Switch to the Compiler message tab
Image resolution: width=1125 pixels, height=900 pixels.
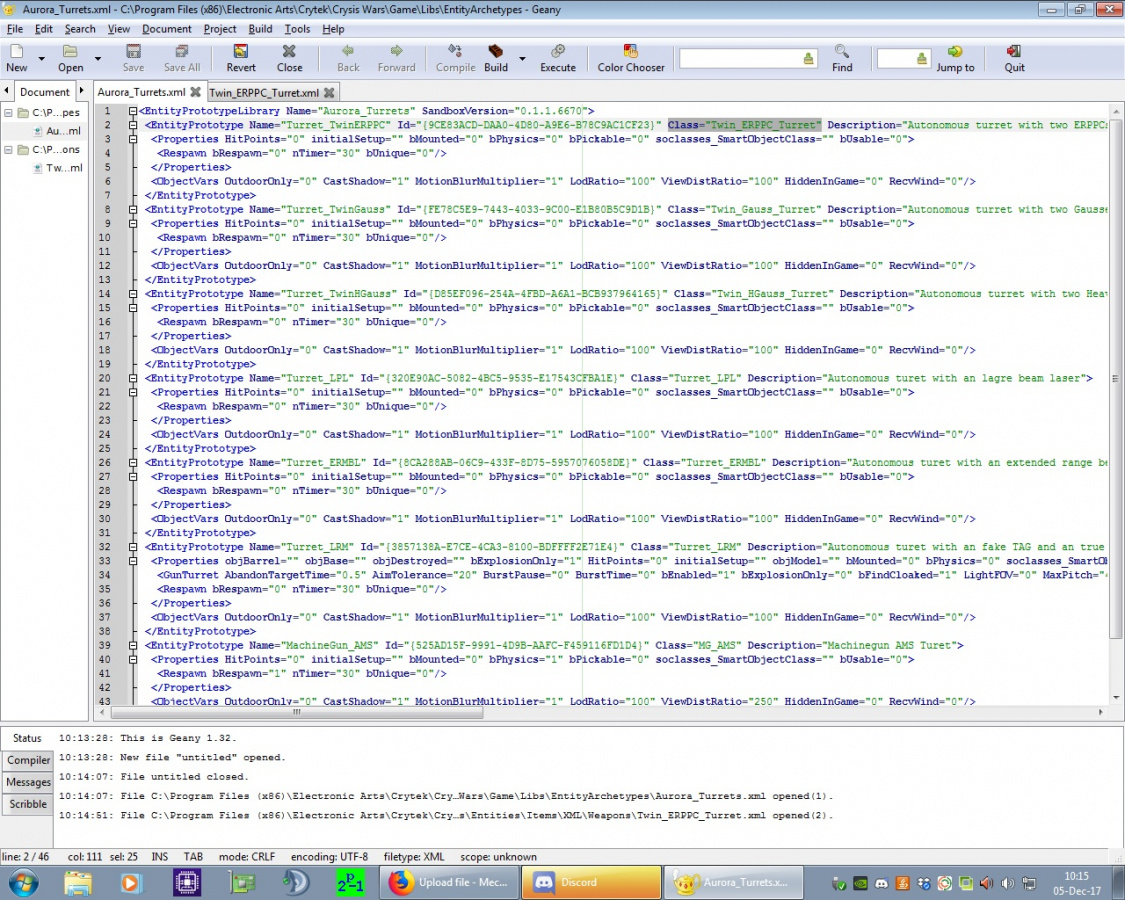coord(29,761)
